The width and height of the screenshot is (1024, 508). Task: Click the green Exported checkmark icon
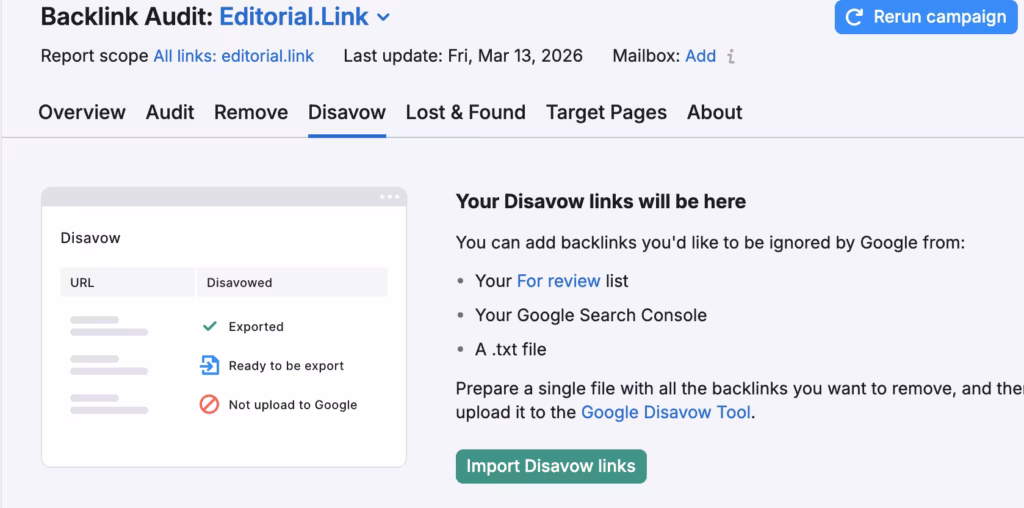(210, 326)
